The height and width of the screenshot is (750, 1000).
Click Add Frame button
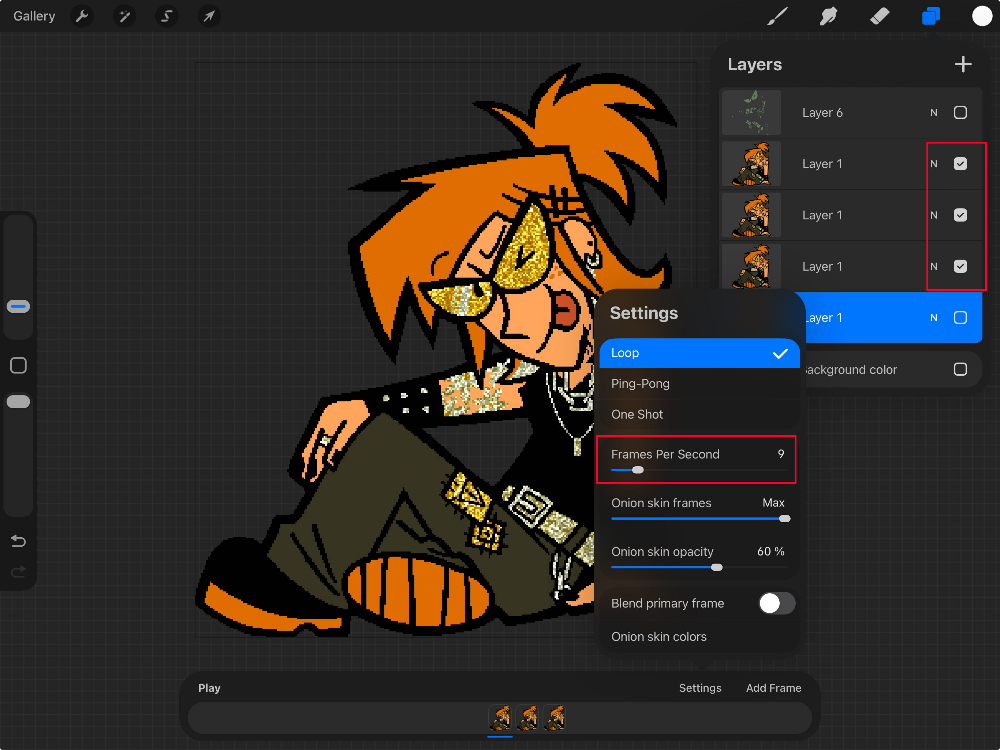773,688
